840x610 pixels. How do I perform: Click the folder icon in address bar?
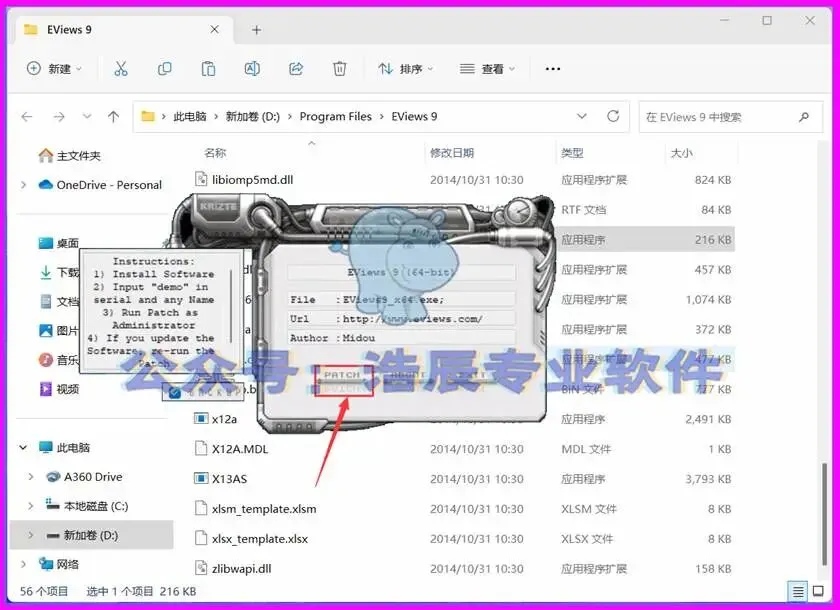pos(148,116)
